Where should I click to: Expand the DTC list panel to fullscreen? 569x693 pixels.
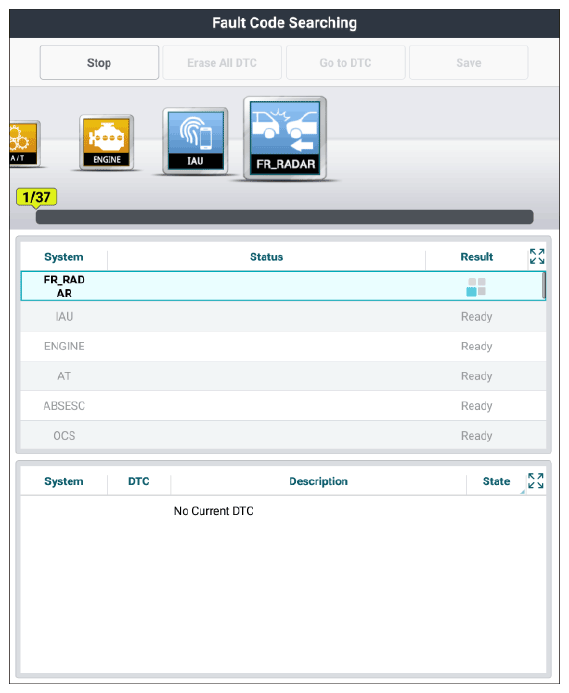point(536,480)
